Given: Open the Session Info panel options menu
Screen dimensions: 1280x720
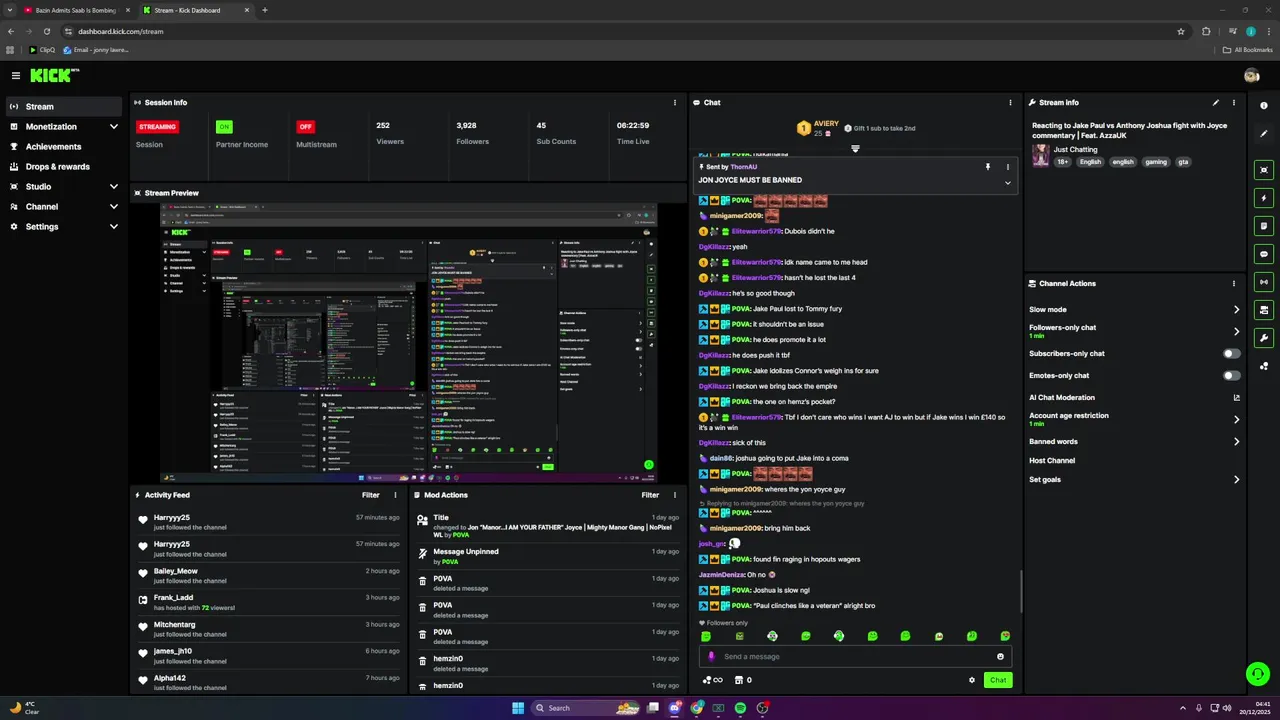Looking at the screenshot, I should (x=675, y=102).
